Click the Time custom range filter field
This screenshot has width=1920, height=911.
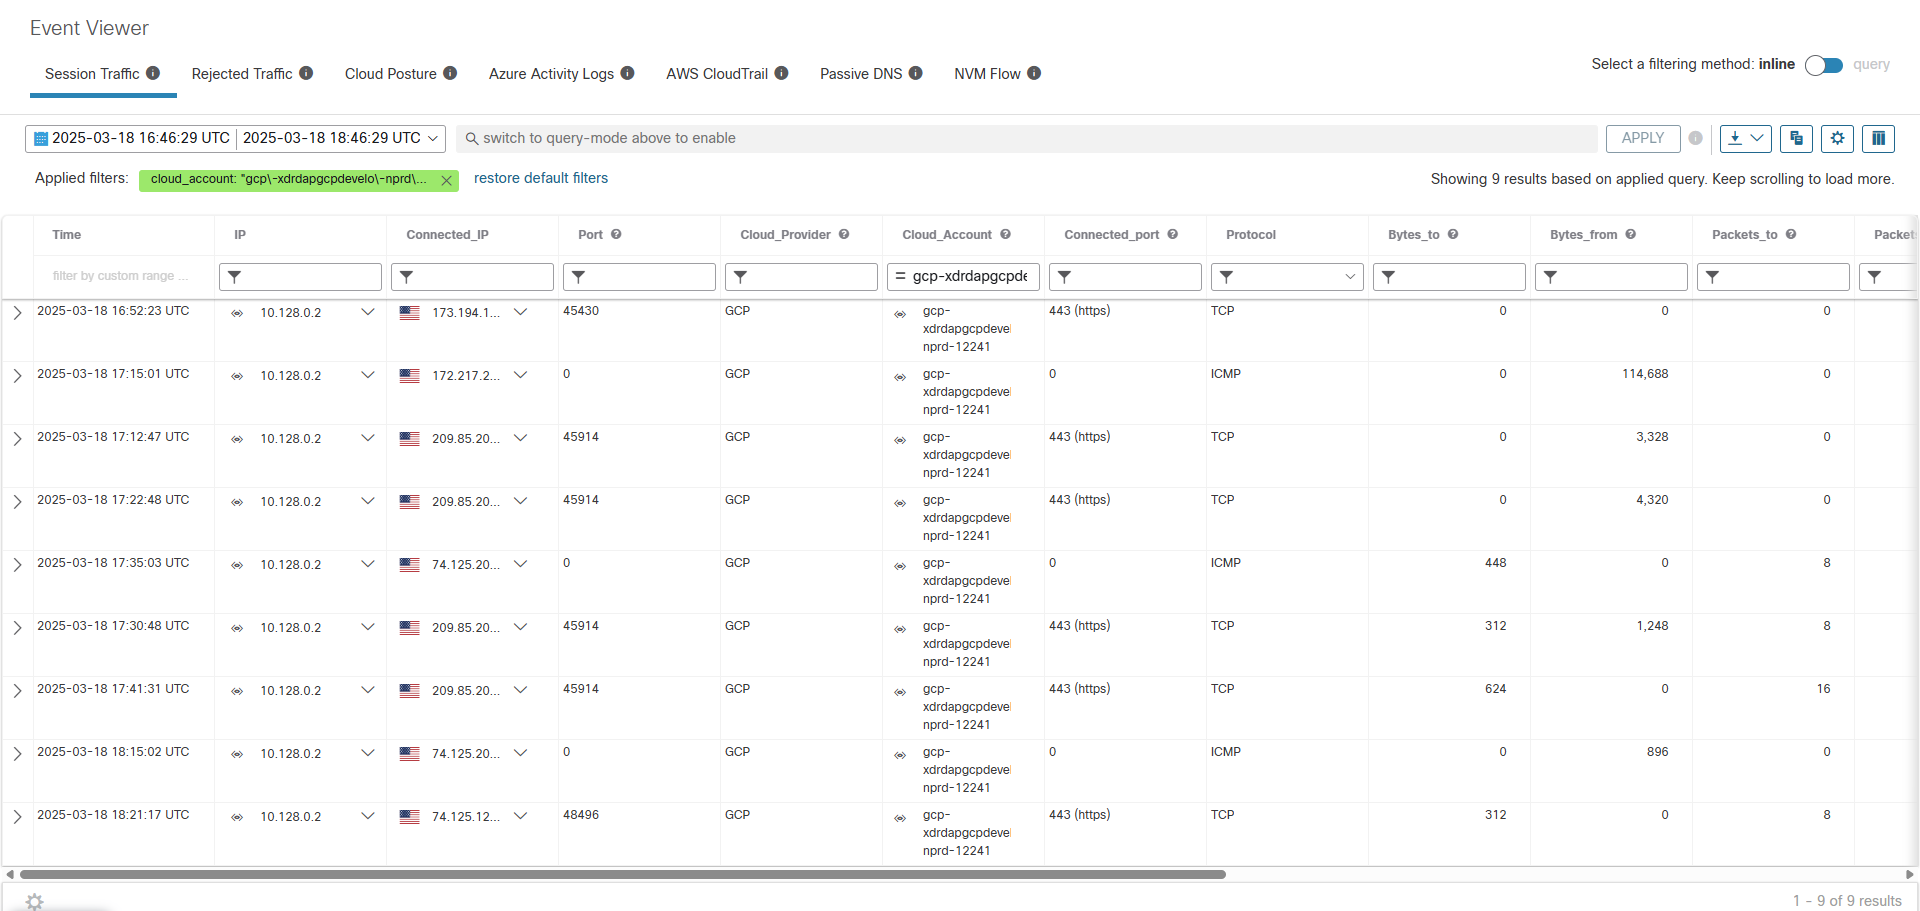[124, 276]
